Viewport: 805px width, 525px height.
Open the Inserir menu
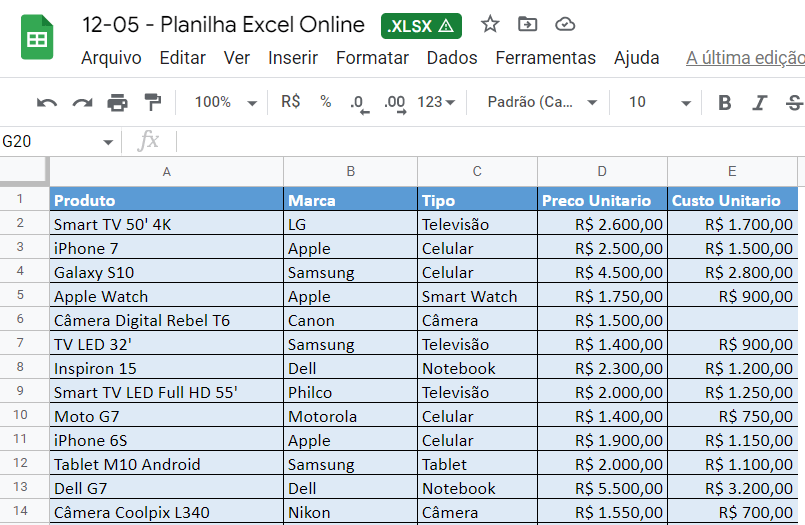click(x=293, y=58)
